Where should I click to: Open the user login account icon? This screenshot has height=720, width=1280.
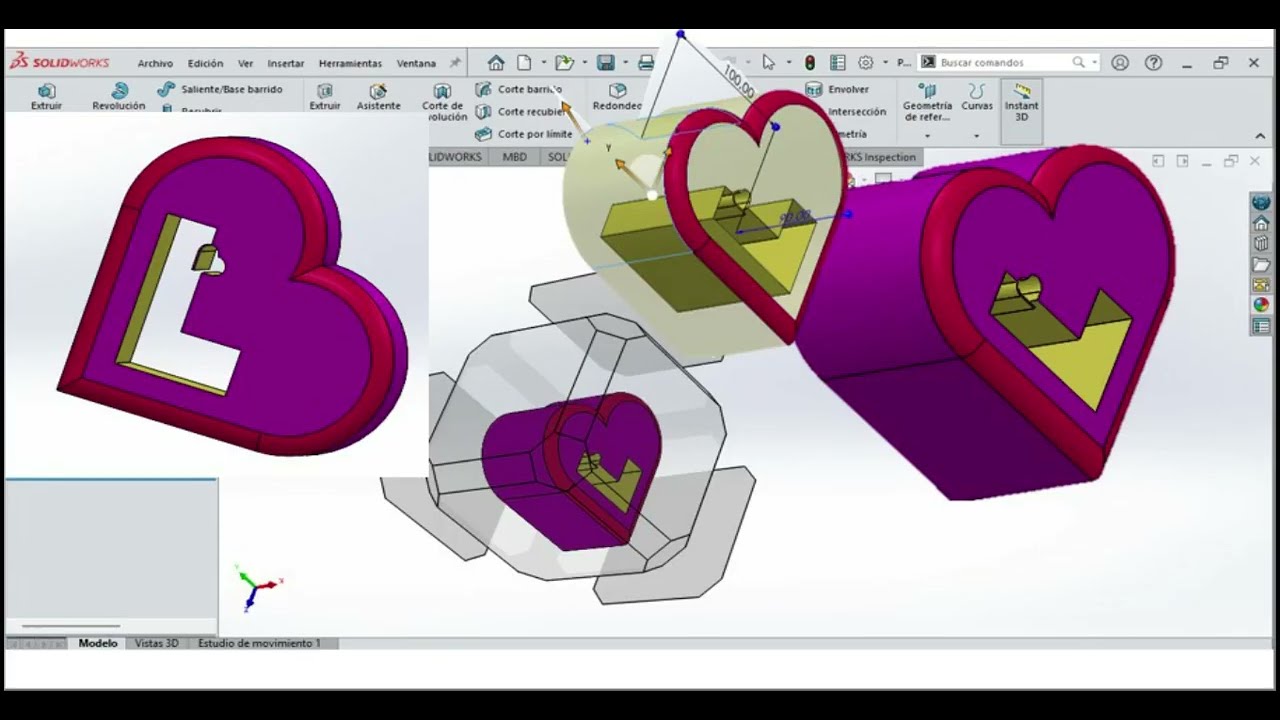click(1120, 62)
